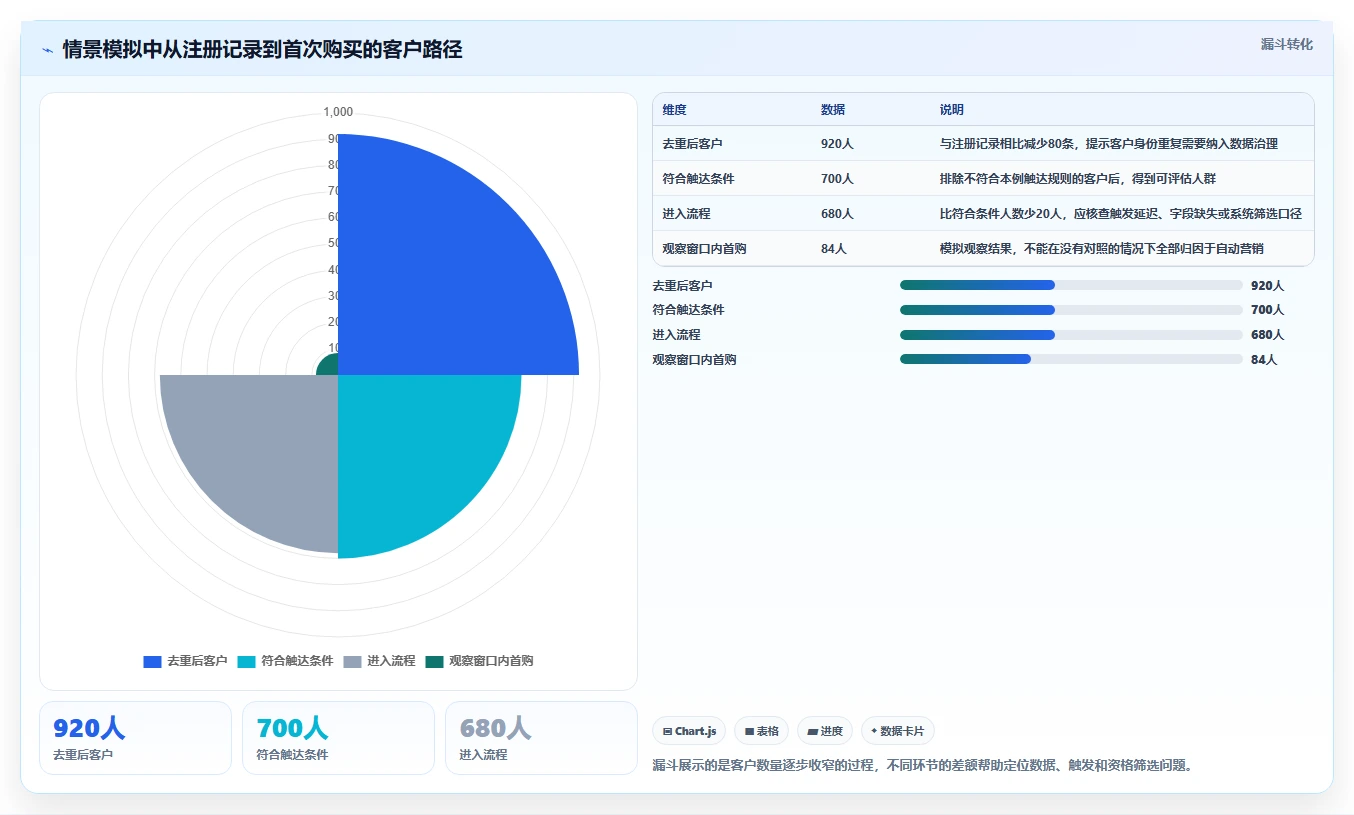This screenshot has width=1354, height=815.
Task: Click the 1,000 axis label on the chart
Action: 338,112
